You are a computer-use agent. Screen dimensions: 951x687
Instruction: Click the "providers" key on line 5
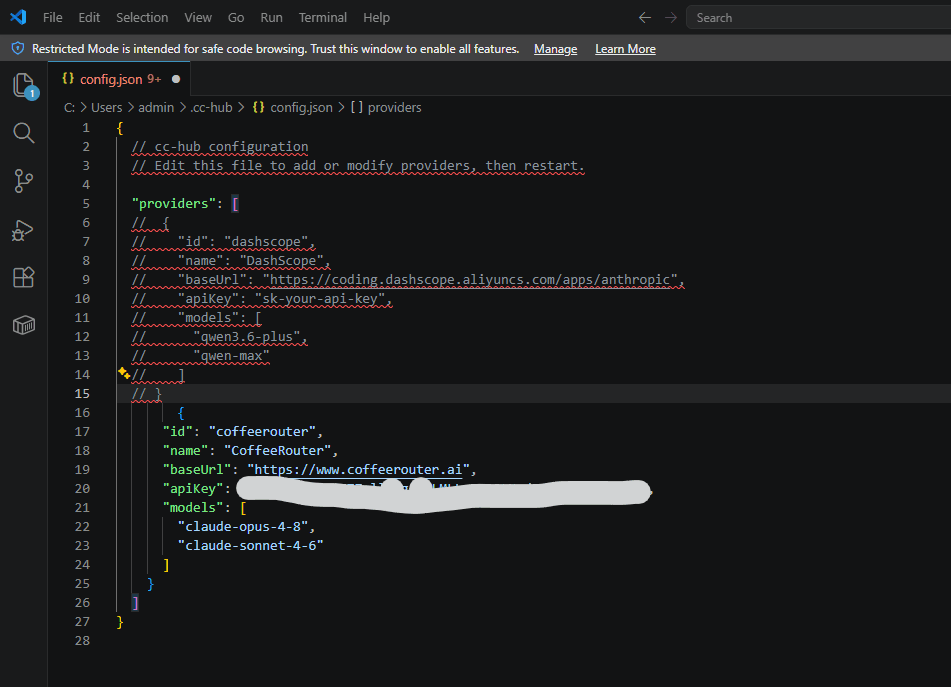pyautogui.click(x=173, y=204)
